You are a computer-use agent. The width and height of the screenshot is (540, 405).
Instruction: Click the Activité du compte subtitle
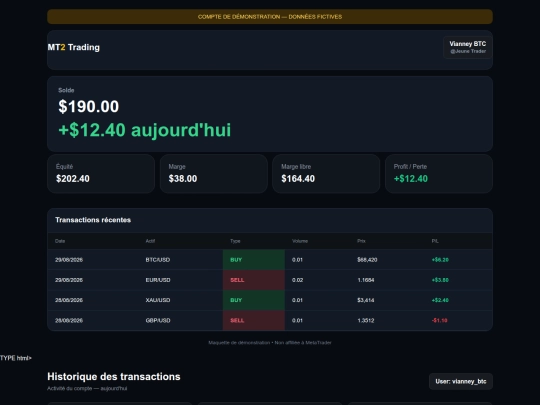coord(87,388)
